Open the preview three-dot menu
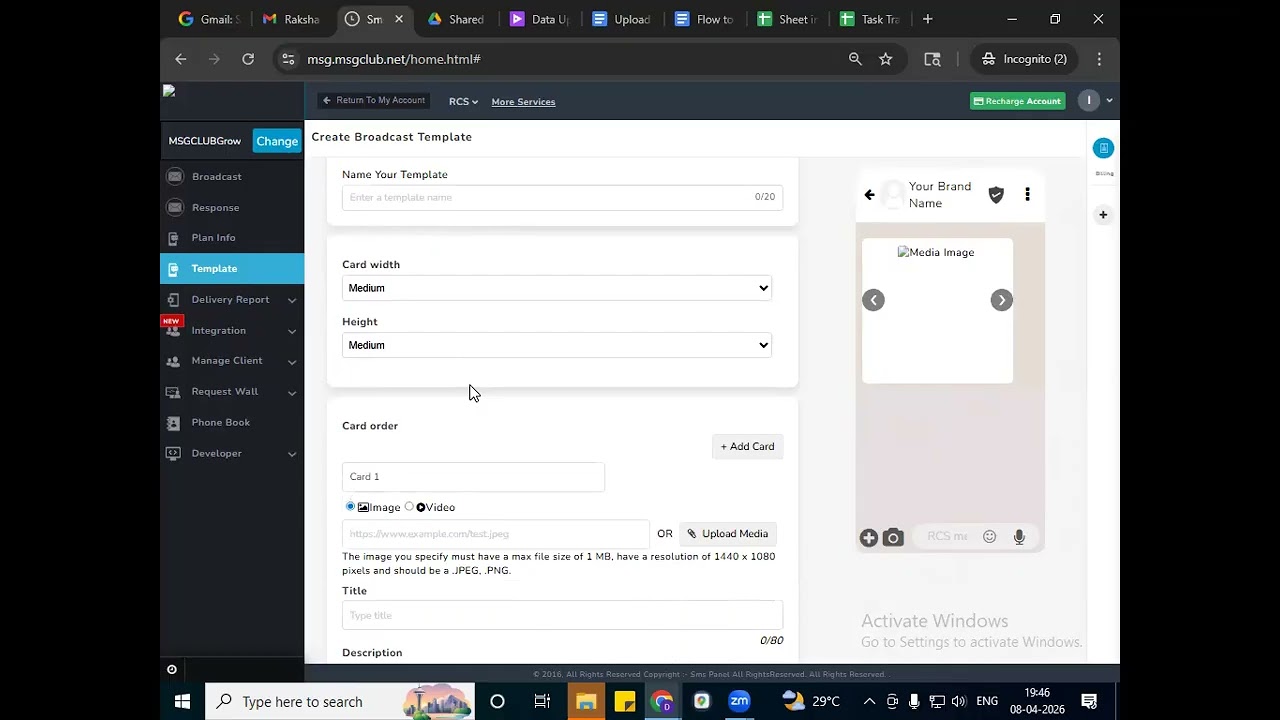Viewport: 1280px width, 720px height. tap(1027, 195)
